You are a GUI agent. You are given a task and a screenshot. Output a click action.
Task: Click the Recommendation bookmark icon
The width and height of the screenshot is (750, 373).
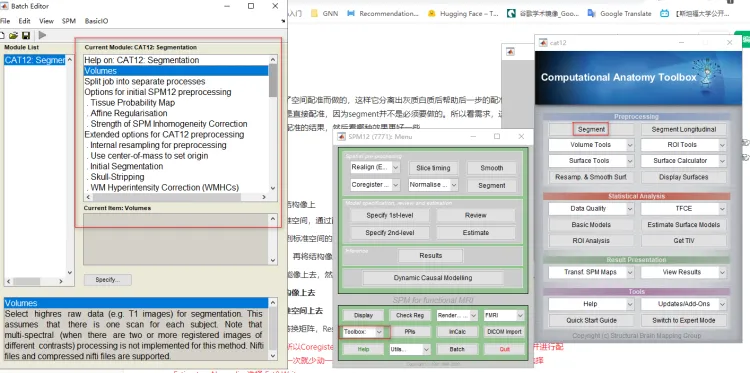(352, 13)
